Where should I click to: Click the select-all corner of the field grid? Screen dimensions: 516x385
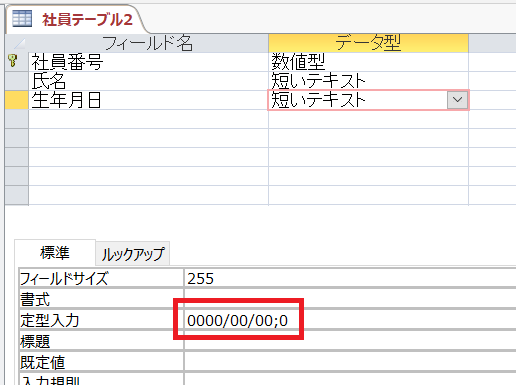click(17, 43)
